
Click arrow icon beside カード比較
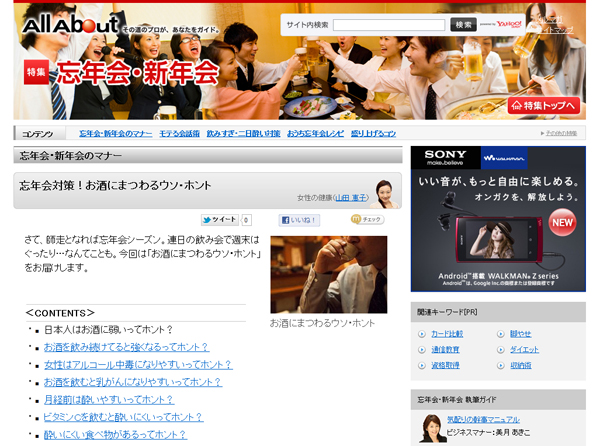[422, 334]
